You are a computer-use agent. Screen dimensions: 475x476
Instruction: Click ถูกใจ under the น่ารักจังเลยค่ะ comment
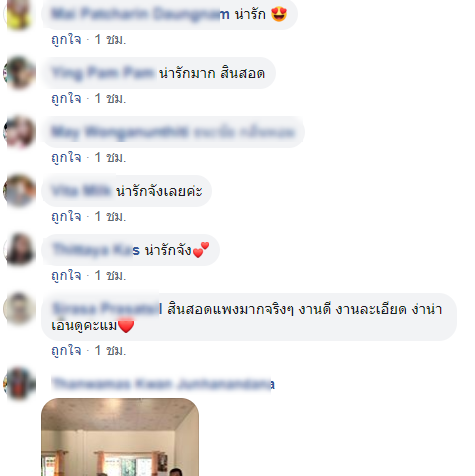point(66,217)
